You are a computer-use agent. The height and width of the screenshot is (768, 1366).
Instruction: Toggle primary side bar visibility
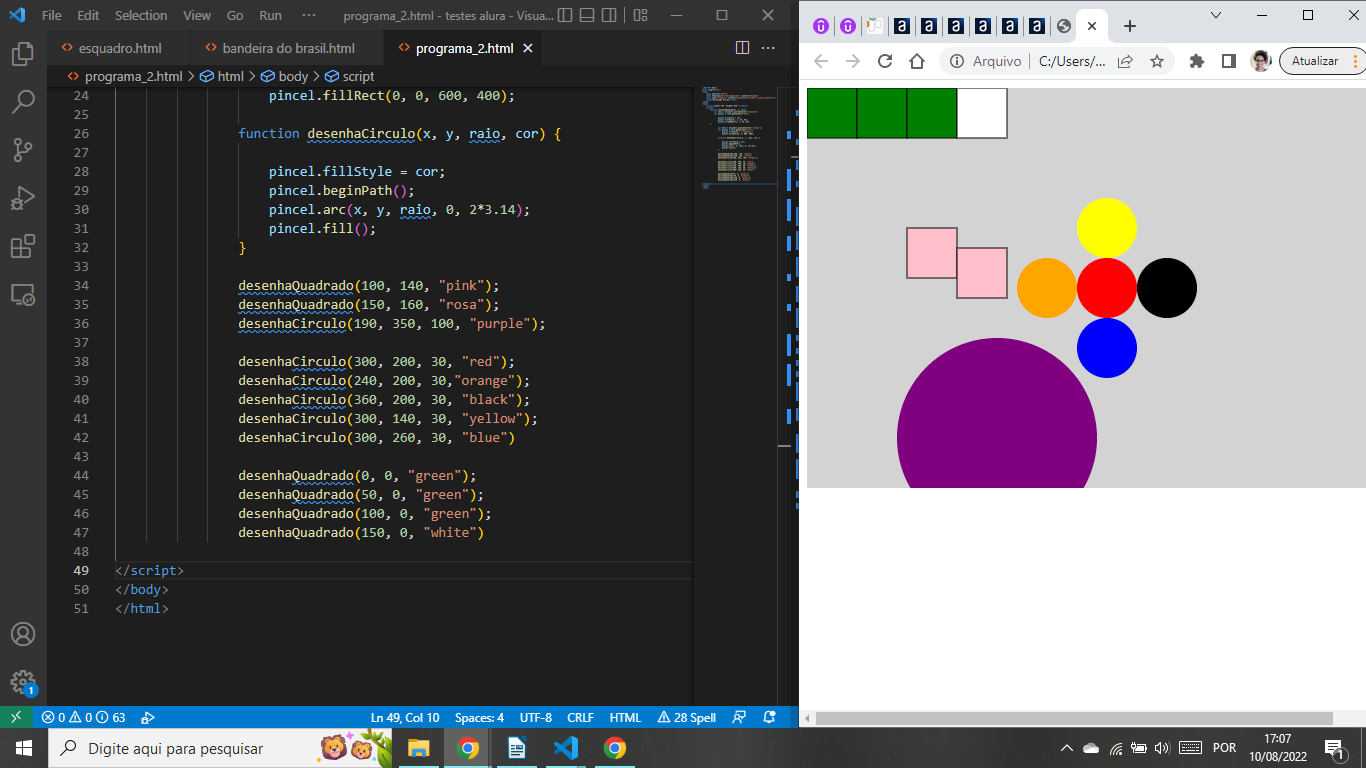point(566,15)
